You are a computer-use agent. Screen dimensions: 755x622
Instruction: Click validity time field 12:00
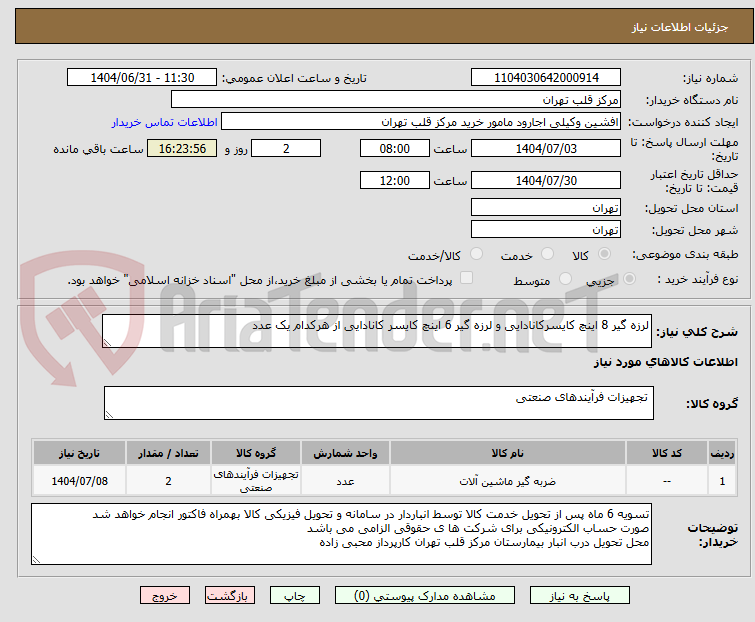pos(395,181)
